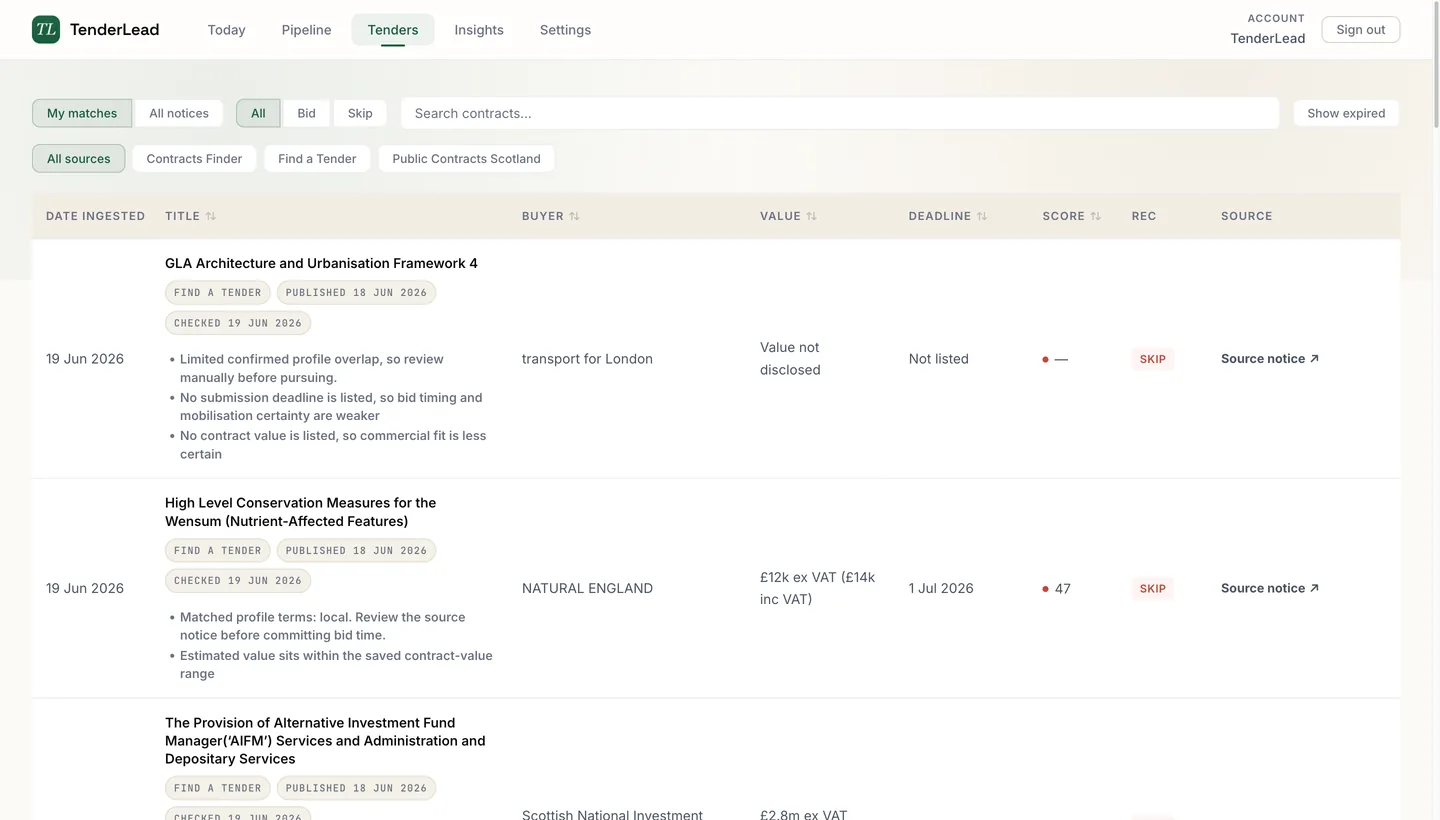Open the Today tab
The image size is (1440, 820).
[226, 30]
